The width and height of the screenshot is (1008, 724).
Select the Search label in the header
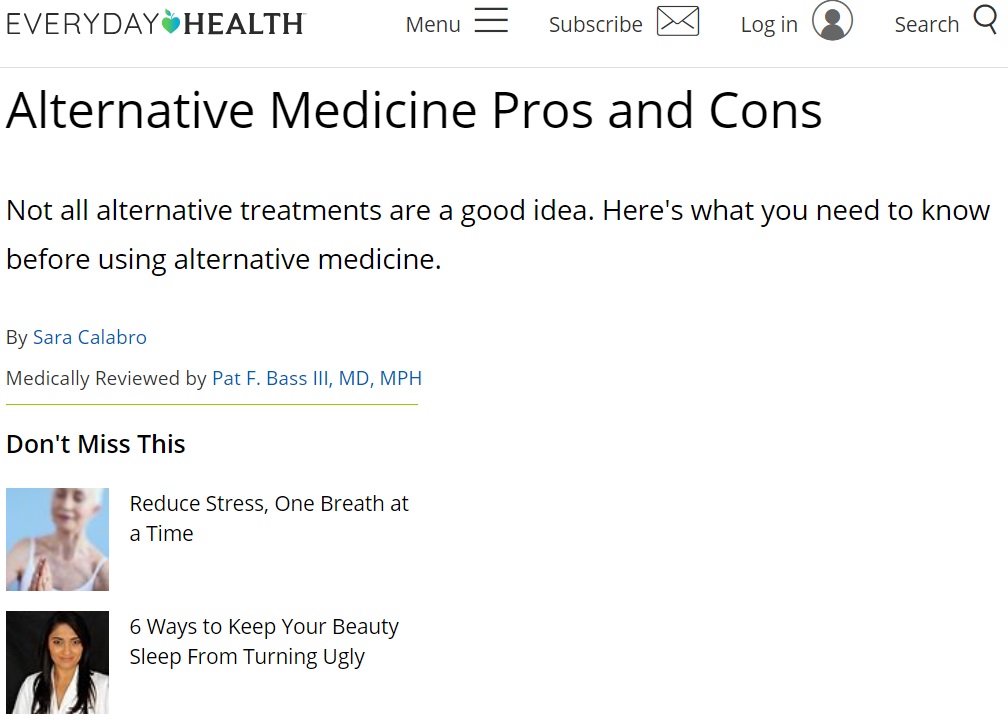point(926,24)
